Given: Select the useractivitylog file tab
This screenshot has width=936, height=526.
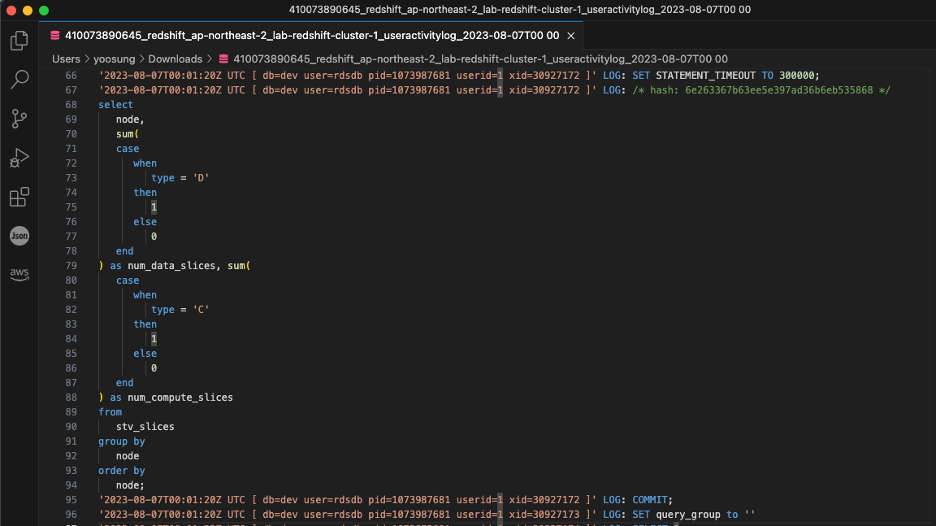Looking at the screenshot, I should (x=311, y=36).
